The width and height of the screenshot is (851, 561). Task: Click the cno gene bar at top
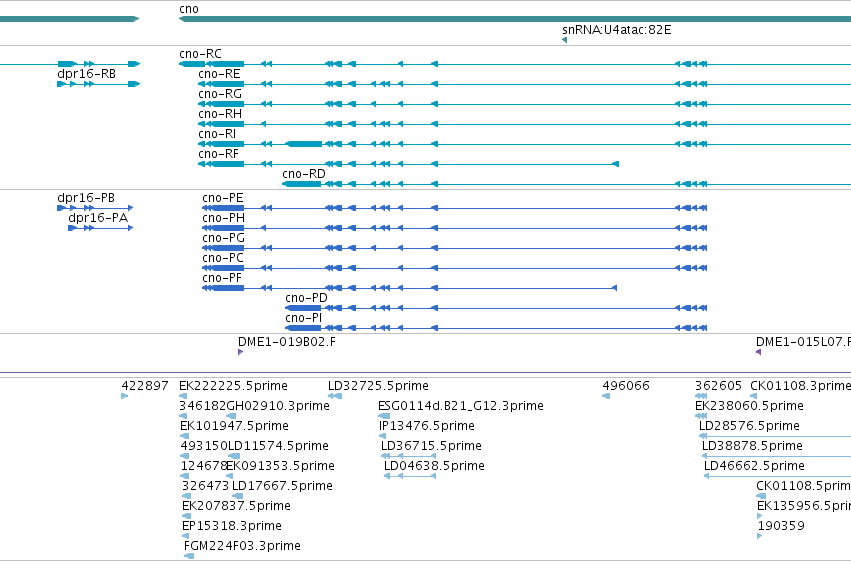(x=515, y=20)
